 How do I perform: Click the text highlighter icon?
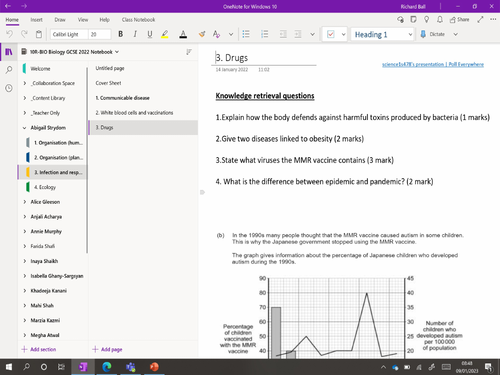pos(165,34)
